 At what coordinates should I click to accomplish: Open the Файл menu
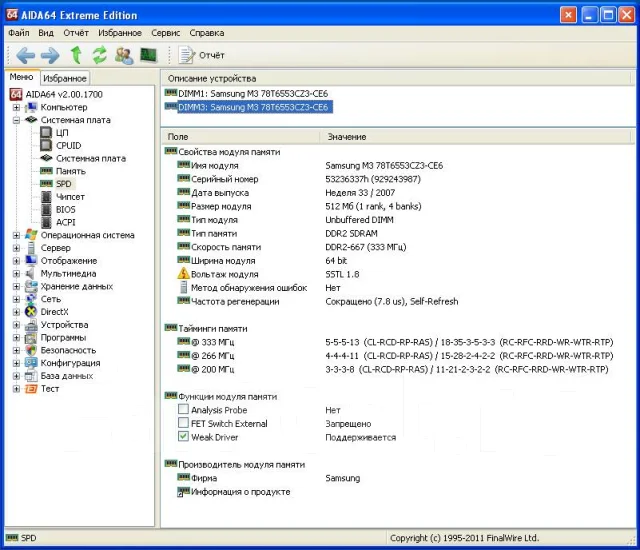[x=19, y=33]
